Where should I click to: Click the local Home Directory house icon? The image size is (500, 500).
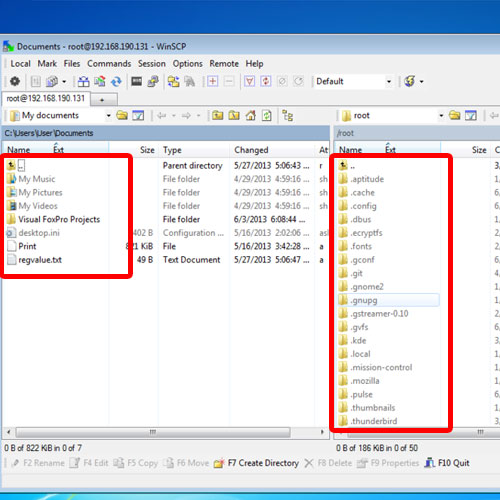(x=251, y=116)
